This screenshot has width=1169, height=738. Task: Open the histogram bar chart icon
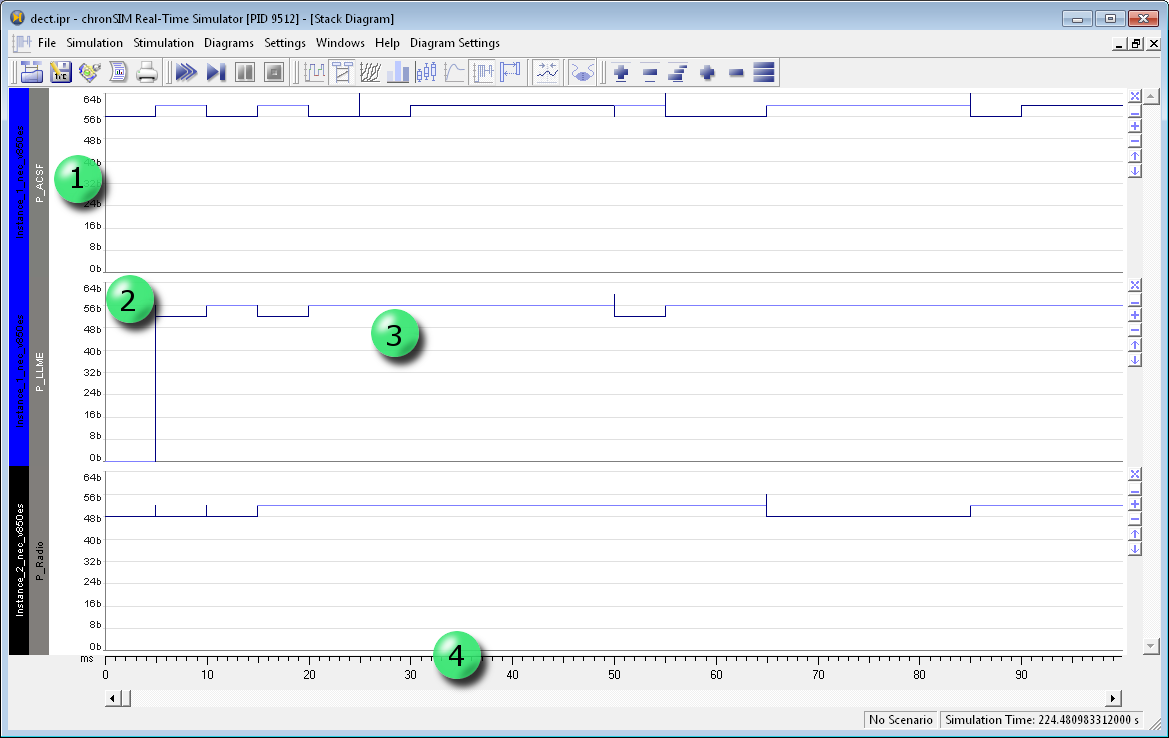397,72
